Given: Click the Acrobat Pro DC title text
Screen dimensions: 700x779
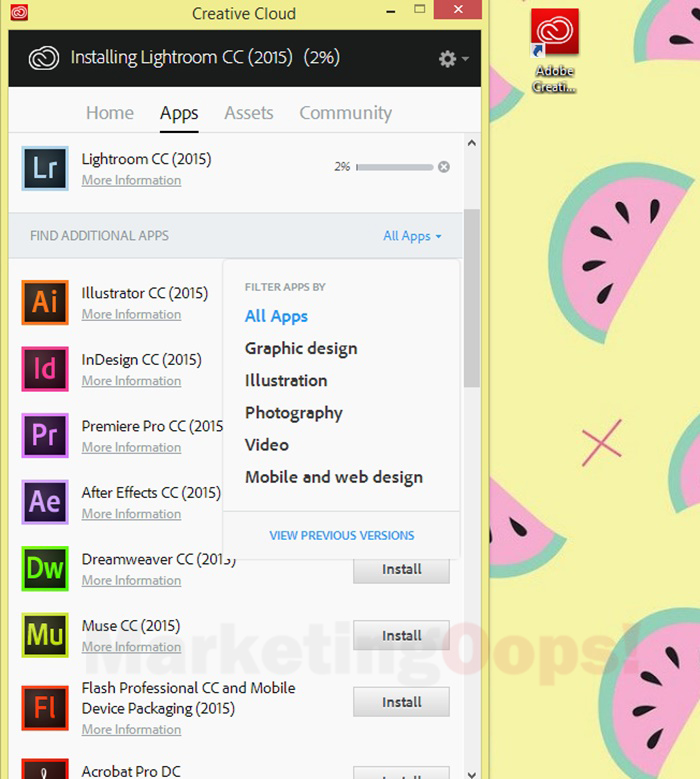Looking at the screenshot, I should tap(131, 771).
